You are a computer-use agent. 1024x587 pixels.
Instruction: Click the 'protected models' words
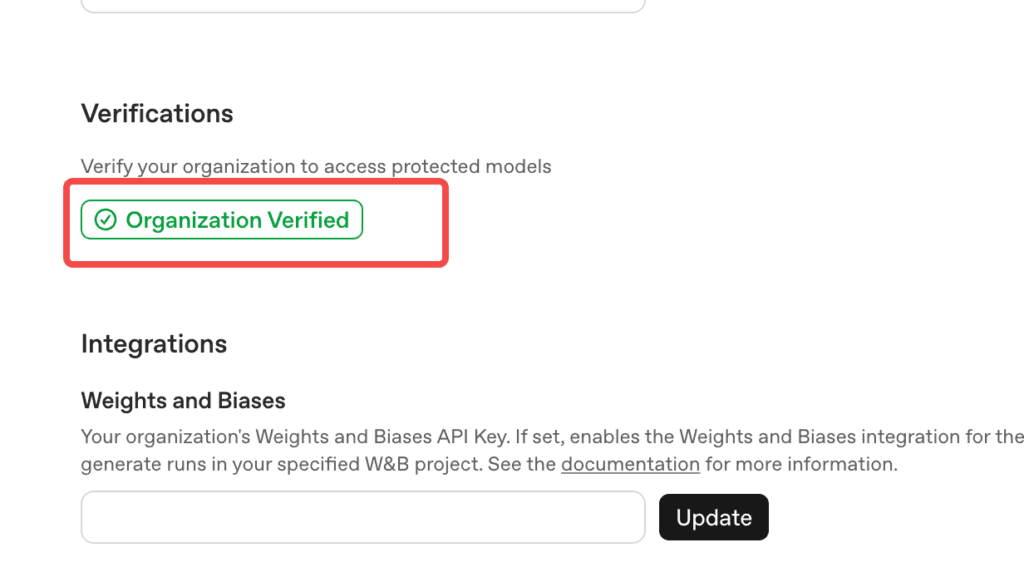[x=472, y=167]
